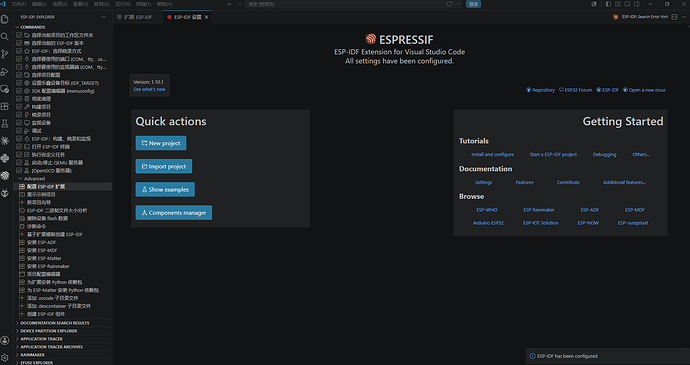
Task: Toggle checkbox for 烧录项目
Action: (19, 114)
